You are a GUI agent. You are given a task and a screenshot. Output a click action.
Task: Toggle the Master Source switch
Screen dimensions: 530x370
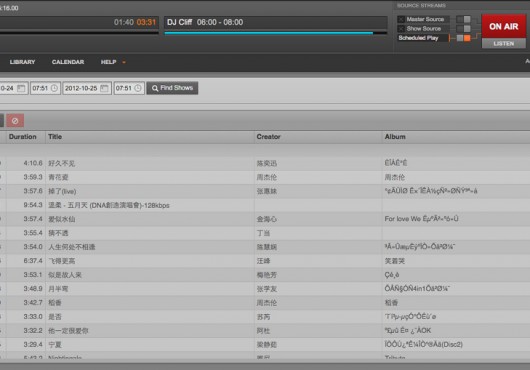(463, 19)
